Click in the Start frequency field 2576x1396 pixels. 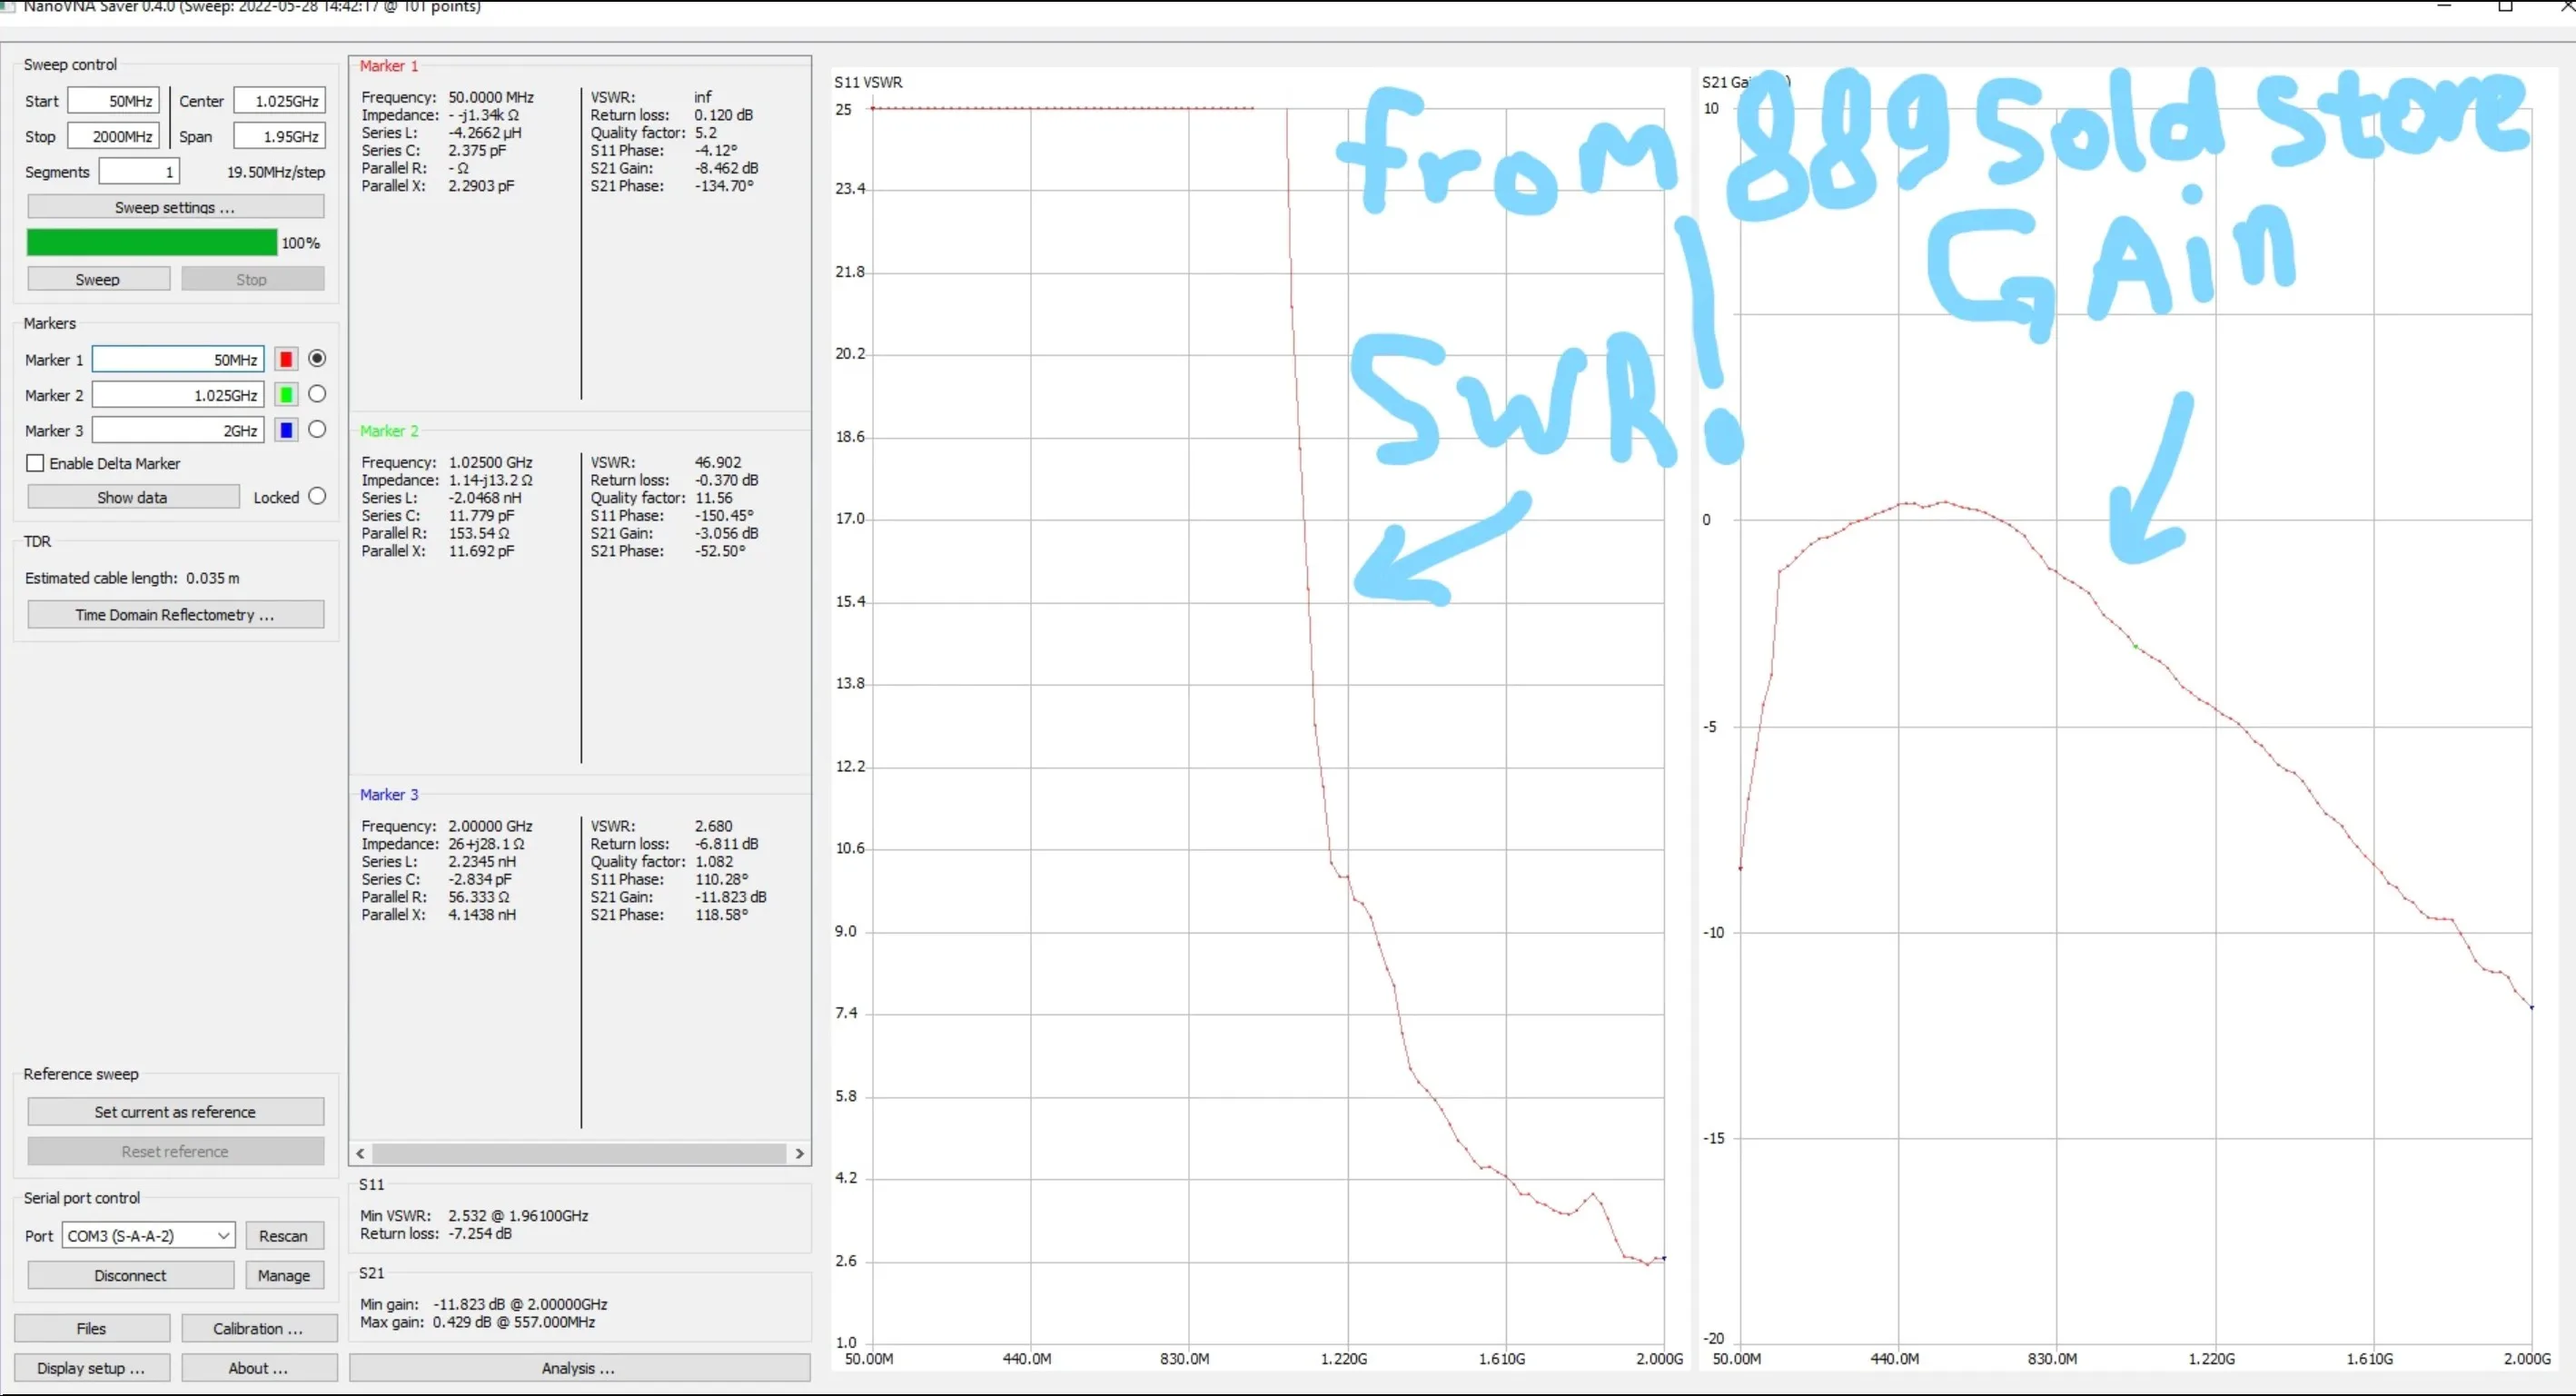(x=114, y=101)
